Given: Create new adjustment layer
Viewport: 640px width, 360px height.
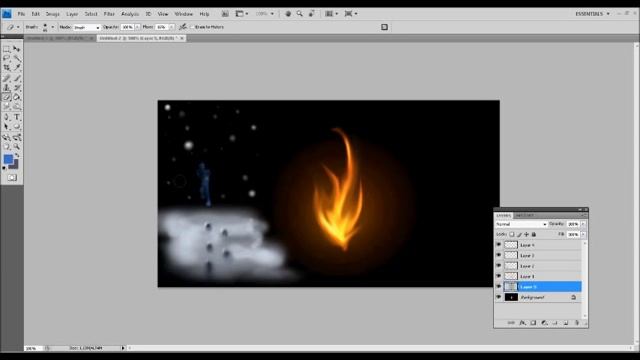Looking at the screenshot, I should coord(544,323).
